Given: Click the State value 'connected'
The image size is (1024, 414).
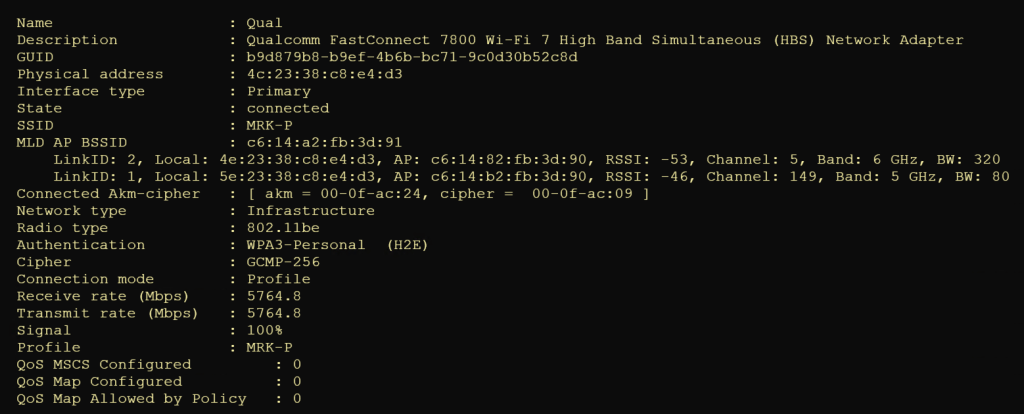Looking at the screenshot, I should click(x=288, y=108).
